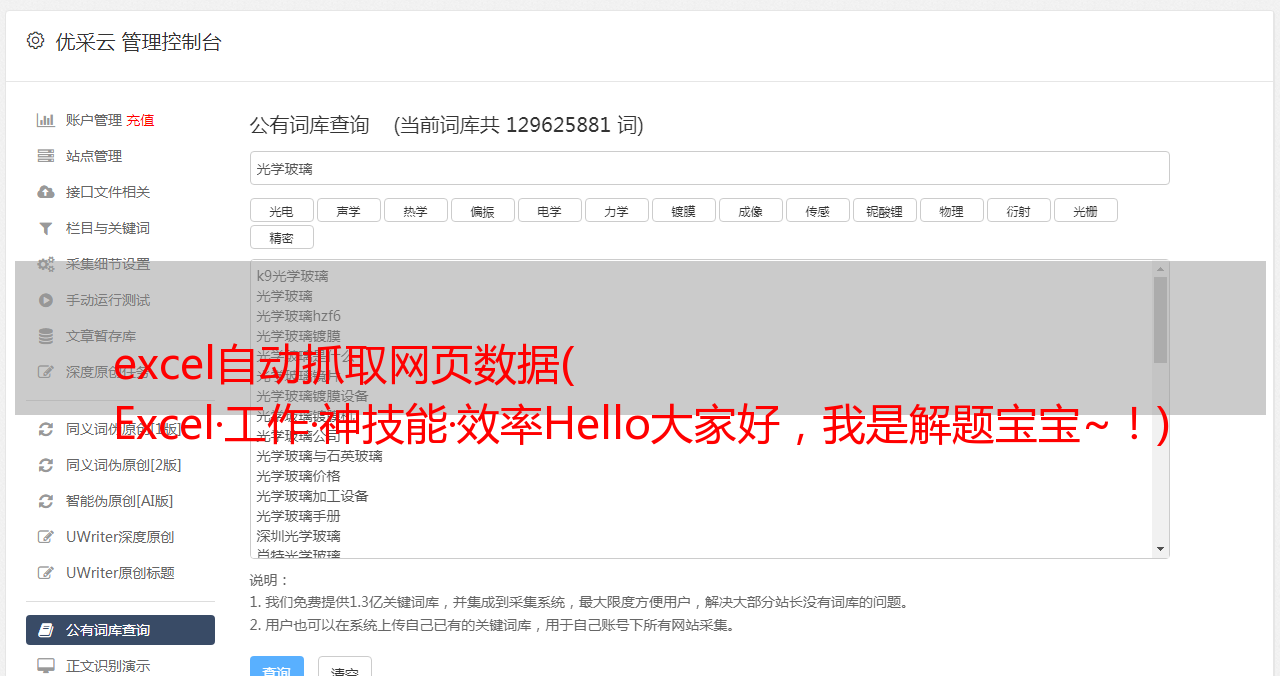
Task: Click the results list scrollbar up arrow
Action: click(1160, 268)
